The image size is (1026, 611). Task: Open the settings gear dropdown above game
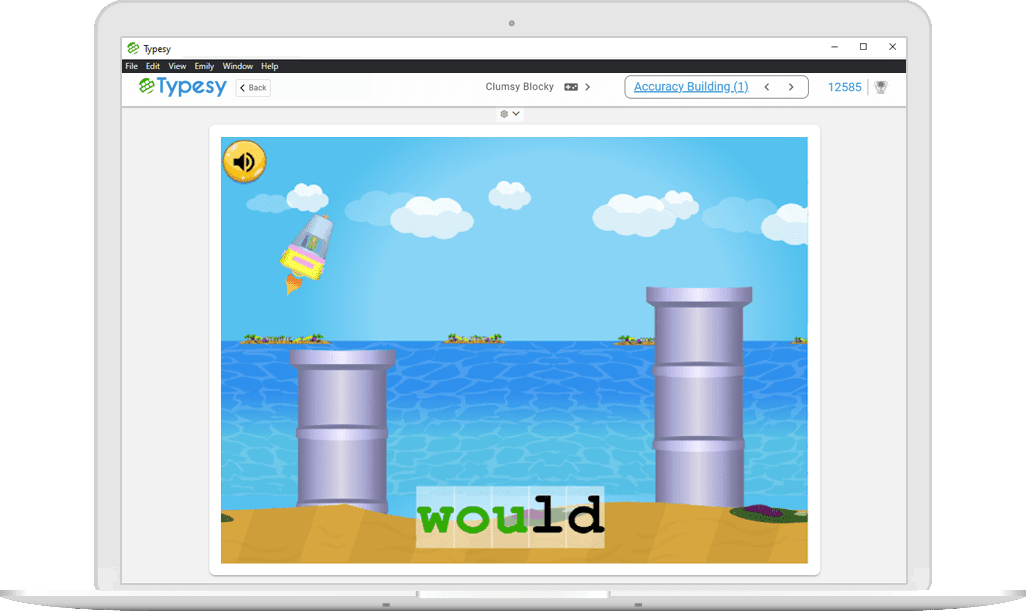510,114
